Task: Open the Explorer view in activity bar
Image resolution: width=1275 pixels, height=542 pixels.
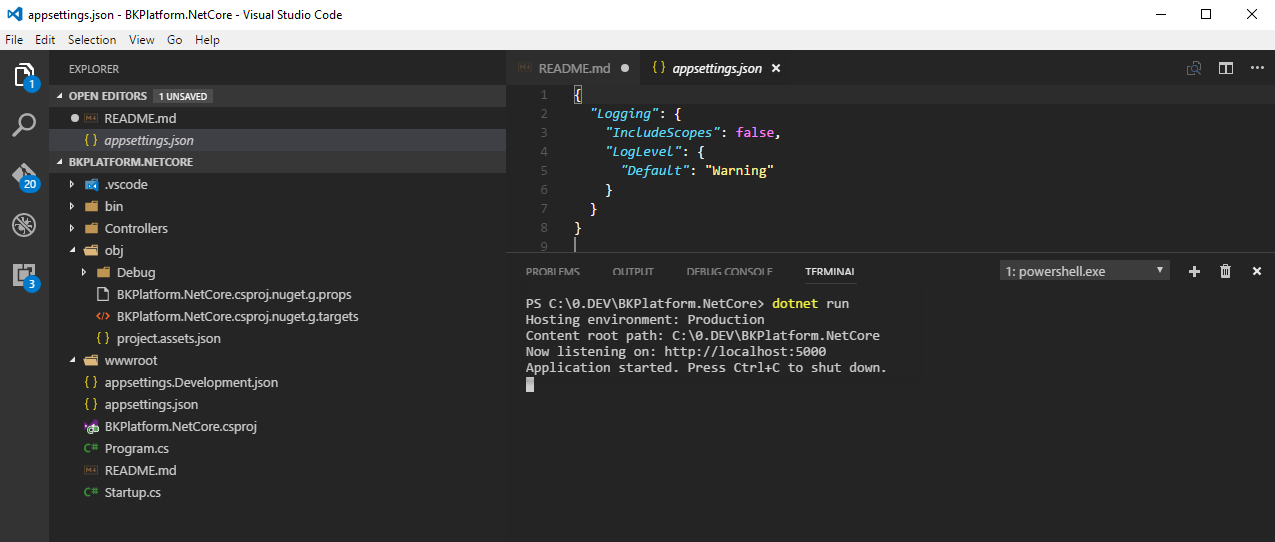Action: point(24,75)
